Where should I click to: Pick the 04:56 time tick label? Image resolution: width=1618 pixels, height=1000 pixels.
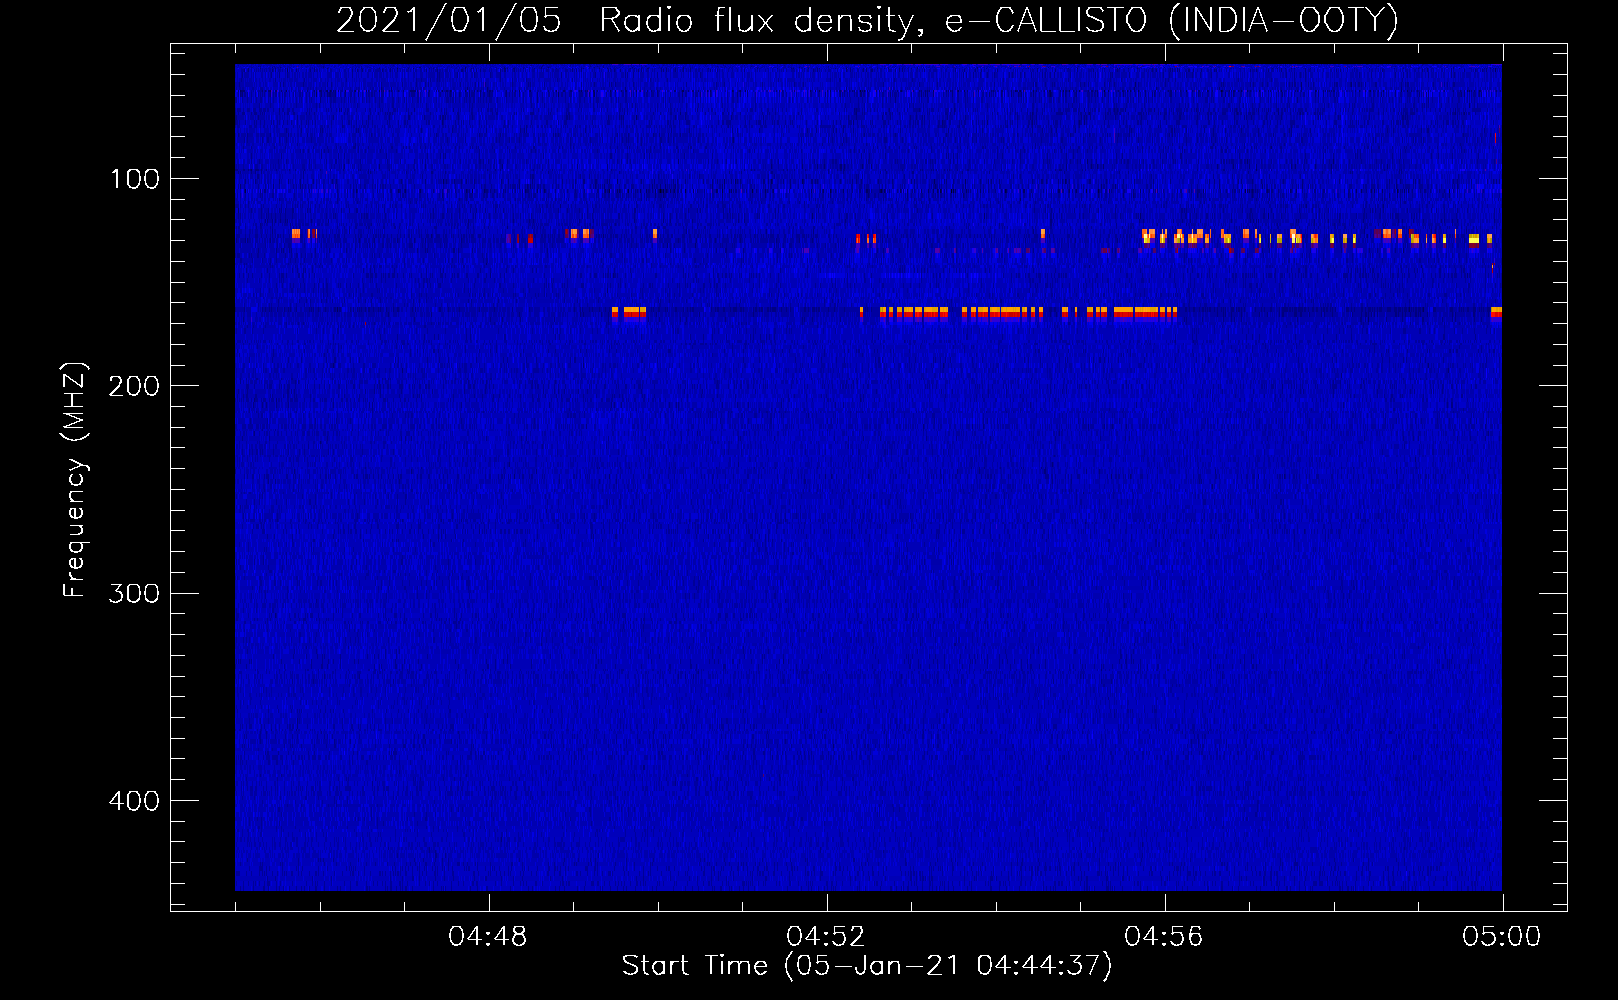(x=1164, y=937)
